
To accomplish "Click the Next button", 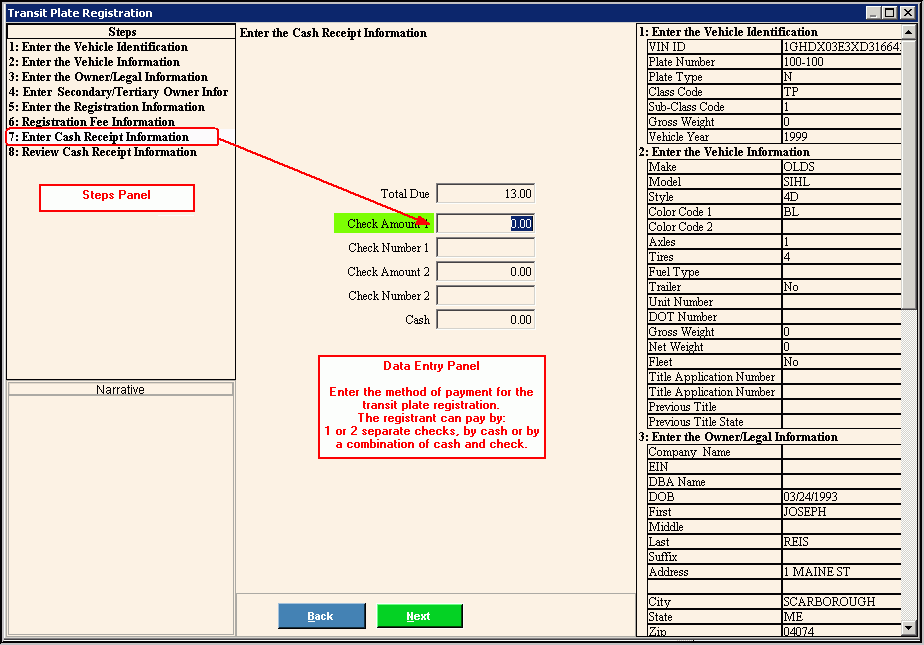I will point(419,616).
